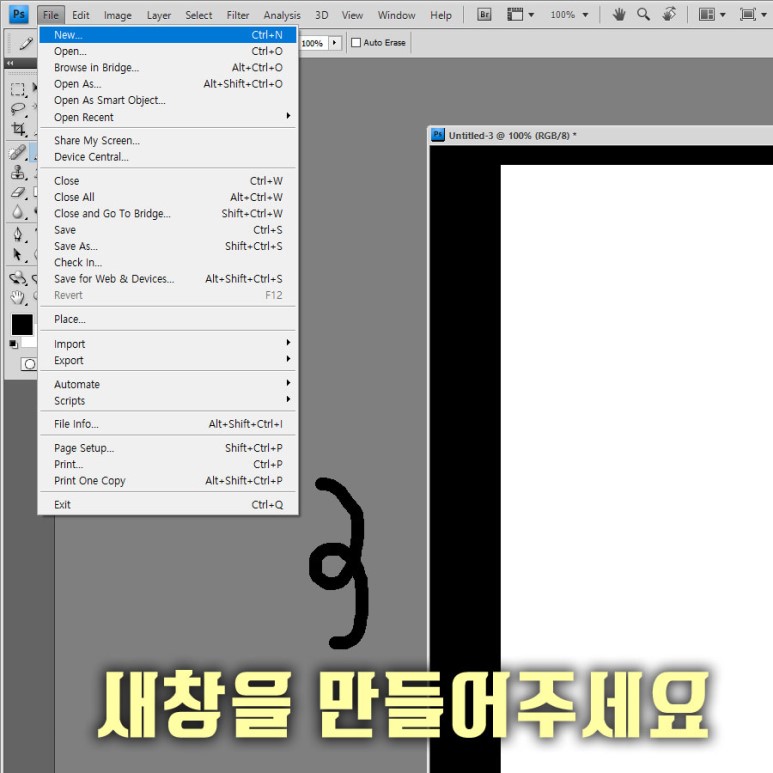Click the Zoom magnifier in application bar
The image size is (773, 773).
(x=644, y=15)
